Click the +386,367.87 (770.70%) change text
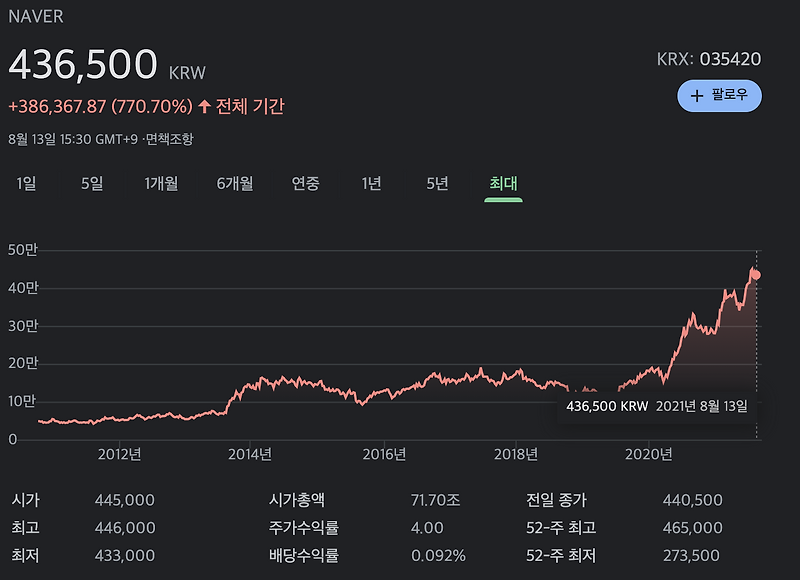The width and height of the screenshot is (800, 580). [101, 107]
